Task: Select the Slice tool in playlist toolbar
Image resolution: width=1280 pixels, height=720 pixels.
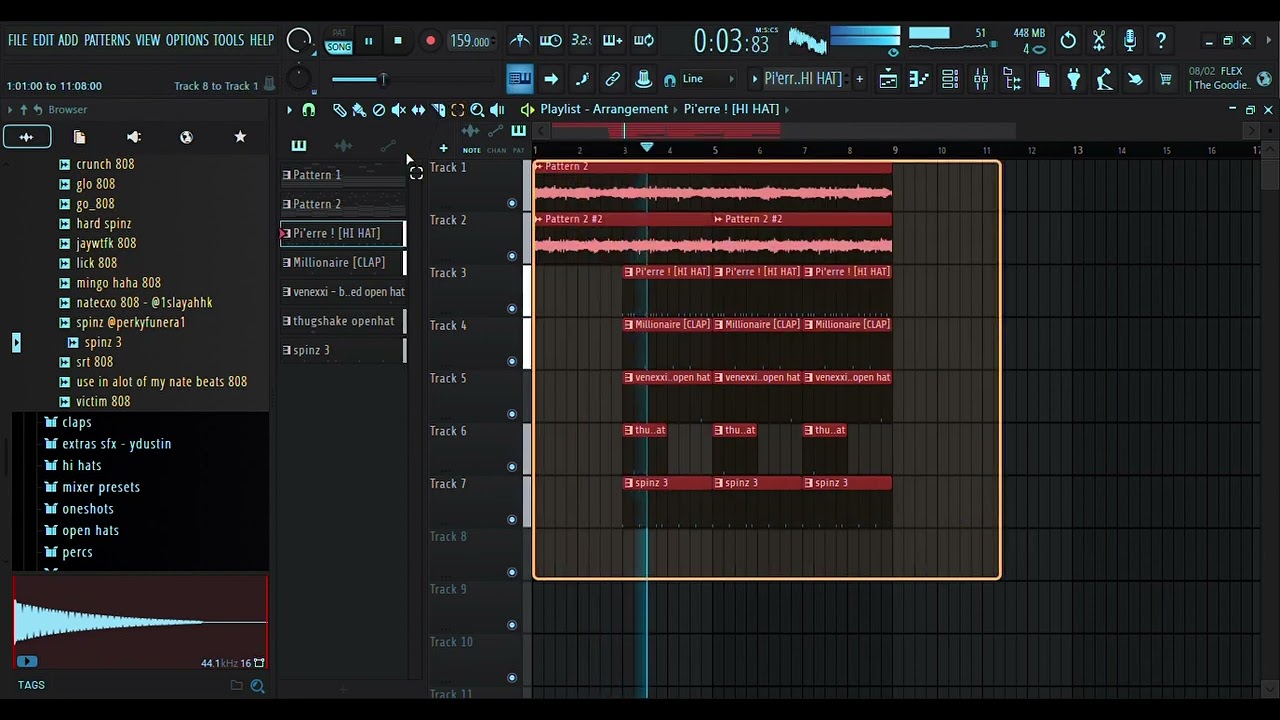Action: pyautogui.click(x=438, y=110)
